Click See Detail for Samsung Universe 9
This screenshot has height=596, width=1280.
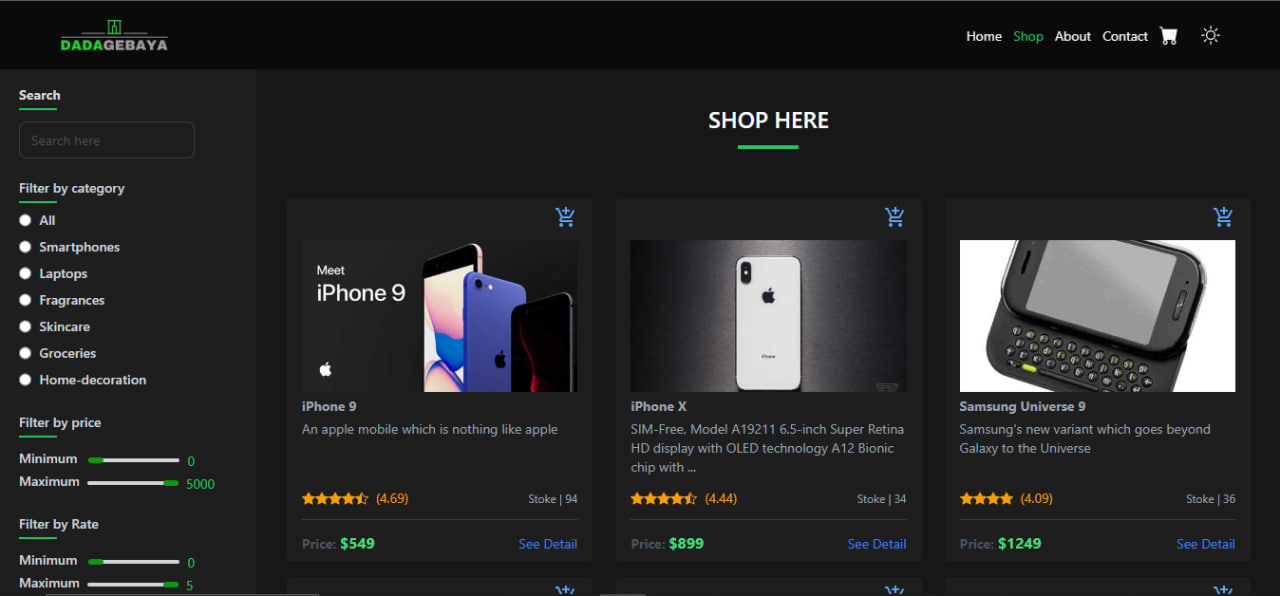coord(1206,544)
